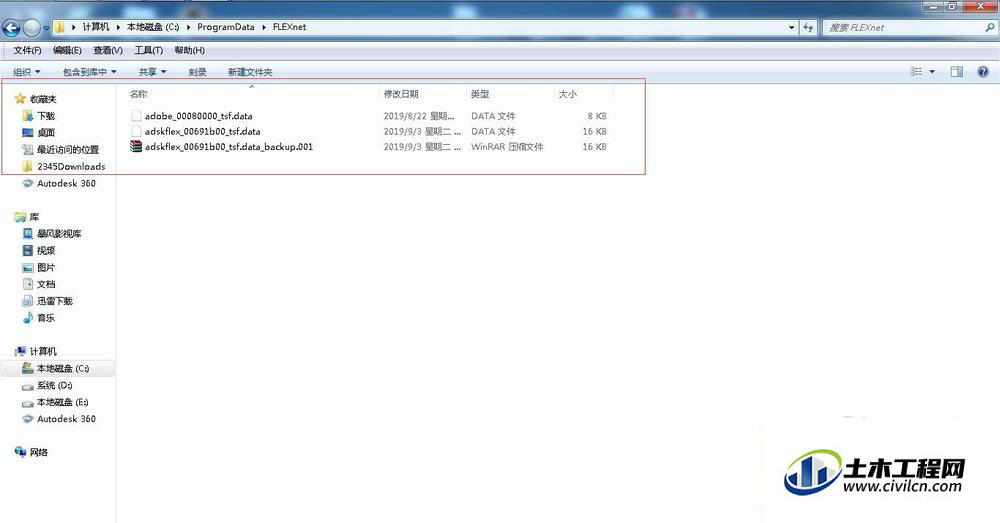Click ProgramData in the address path

(226, 27)
